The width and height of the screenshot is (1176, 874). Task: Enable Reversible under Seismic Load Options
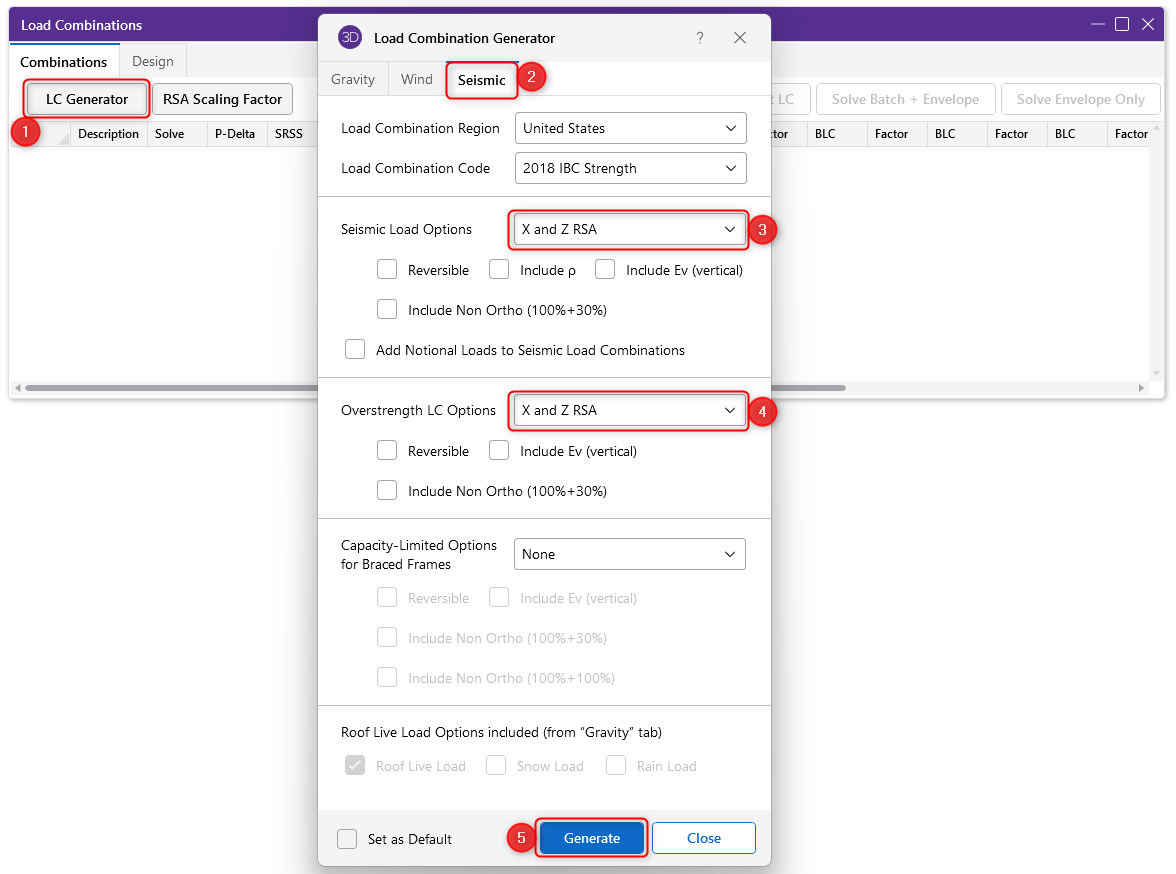coord(387,269)
